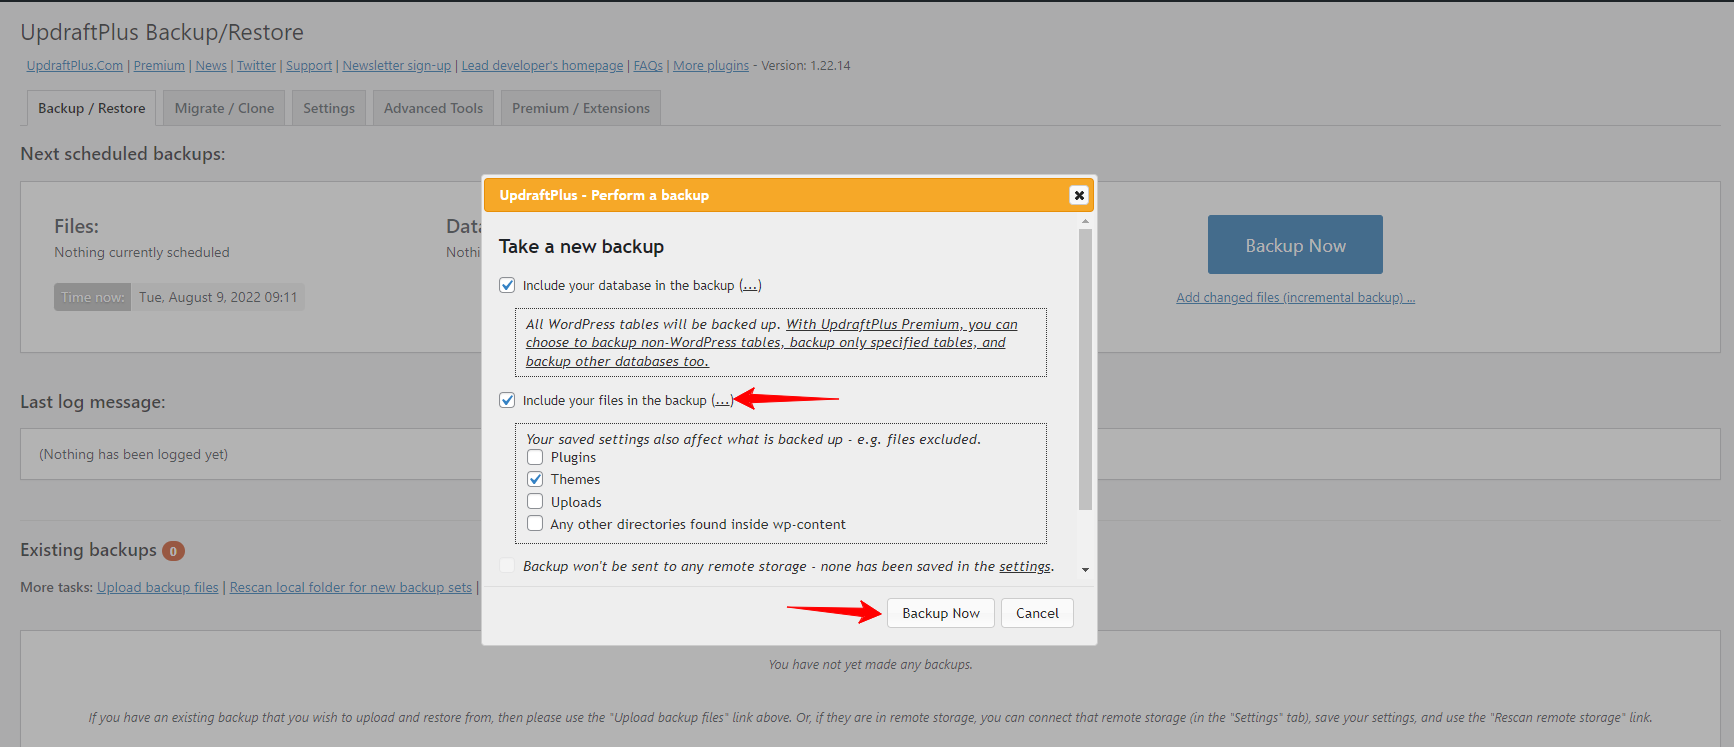Viewport: 1734px width, 747px height.
Task: Toggle Include your files in the backup
Action: (x=507, y=400)
